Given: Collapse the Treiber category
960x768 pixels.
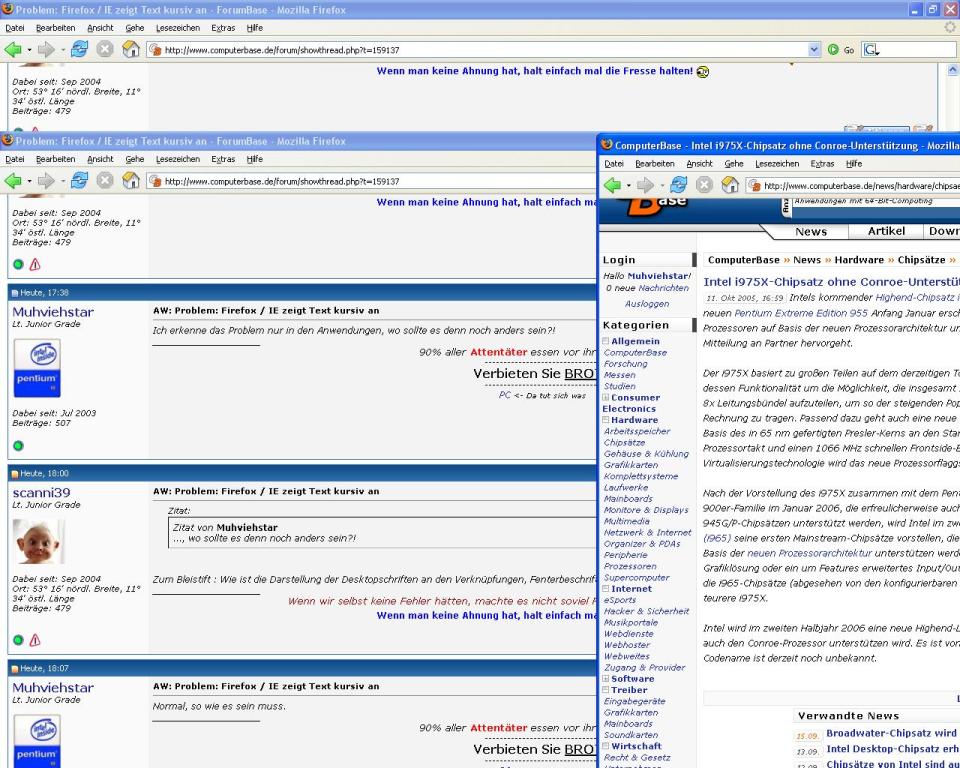Looking at the screenshot, I should click(606, 690).
